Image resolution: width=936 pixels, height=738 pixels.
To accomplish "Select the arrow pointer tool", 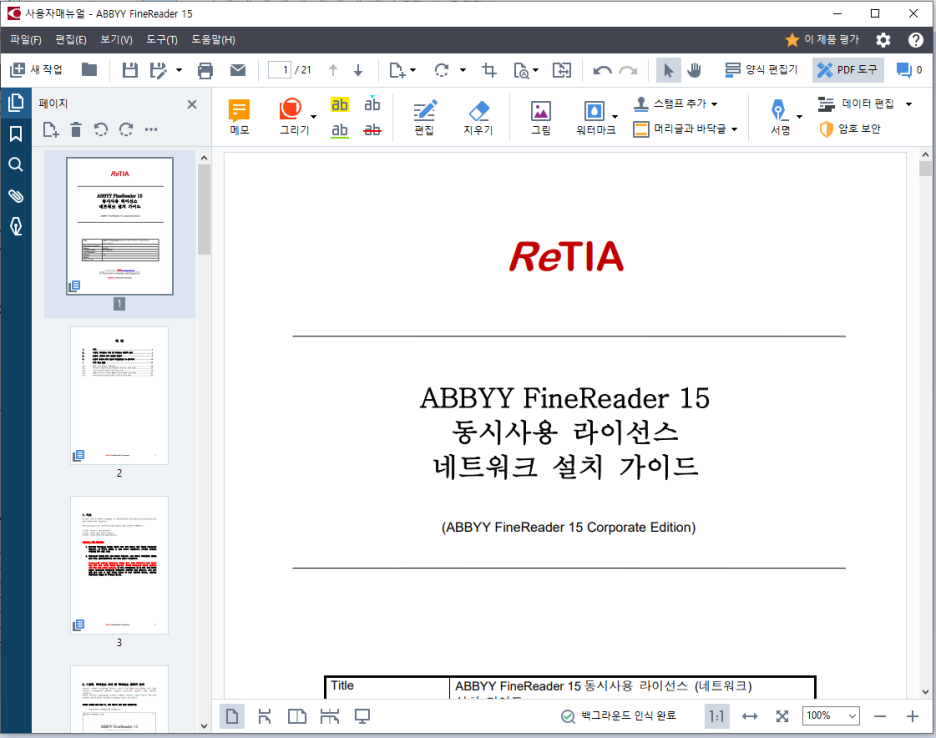I will tap(668, 70).
